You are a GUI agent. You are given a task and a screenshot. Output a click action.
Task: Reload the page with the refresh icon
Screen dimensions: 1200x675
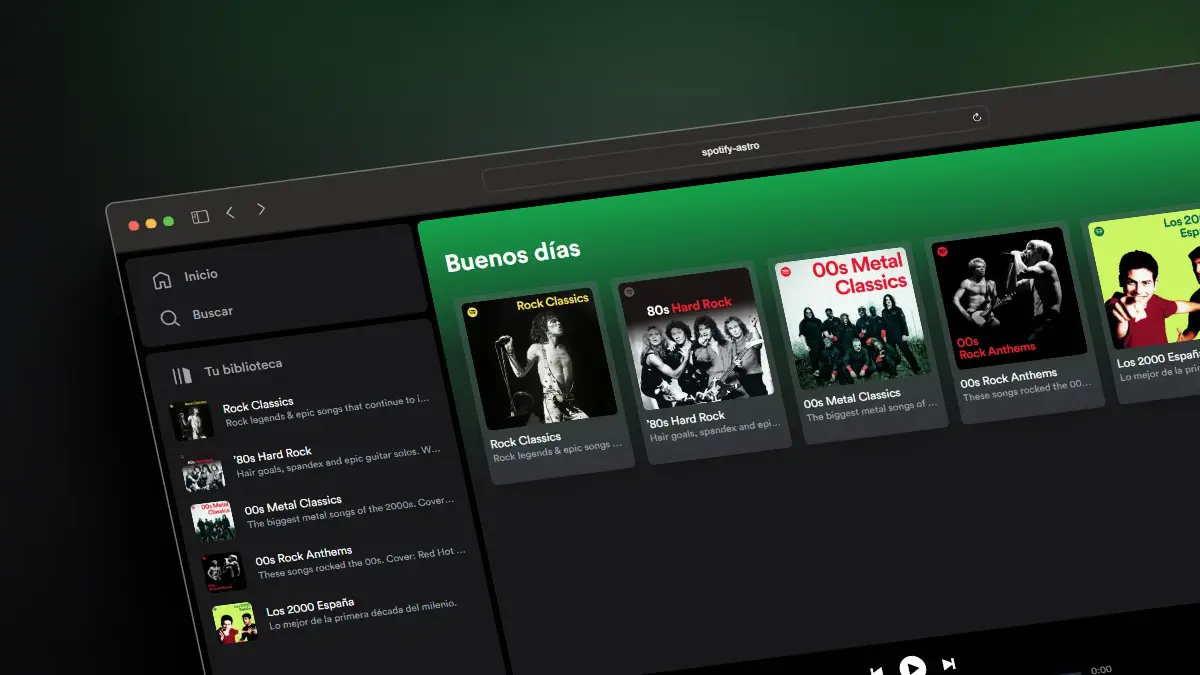tap(977, 117)
